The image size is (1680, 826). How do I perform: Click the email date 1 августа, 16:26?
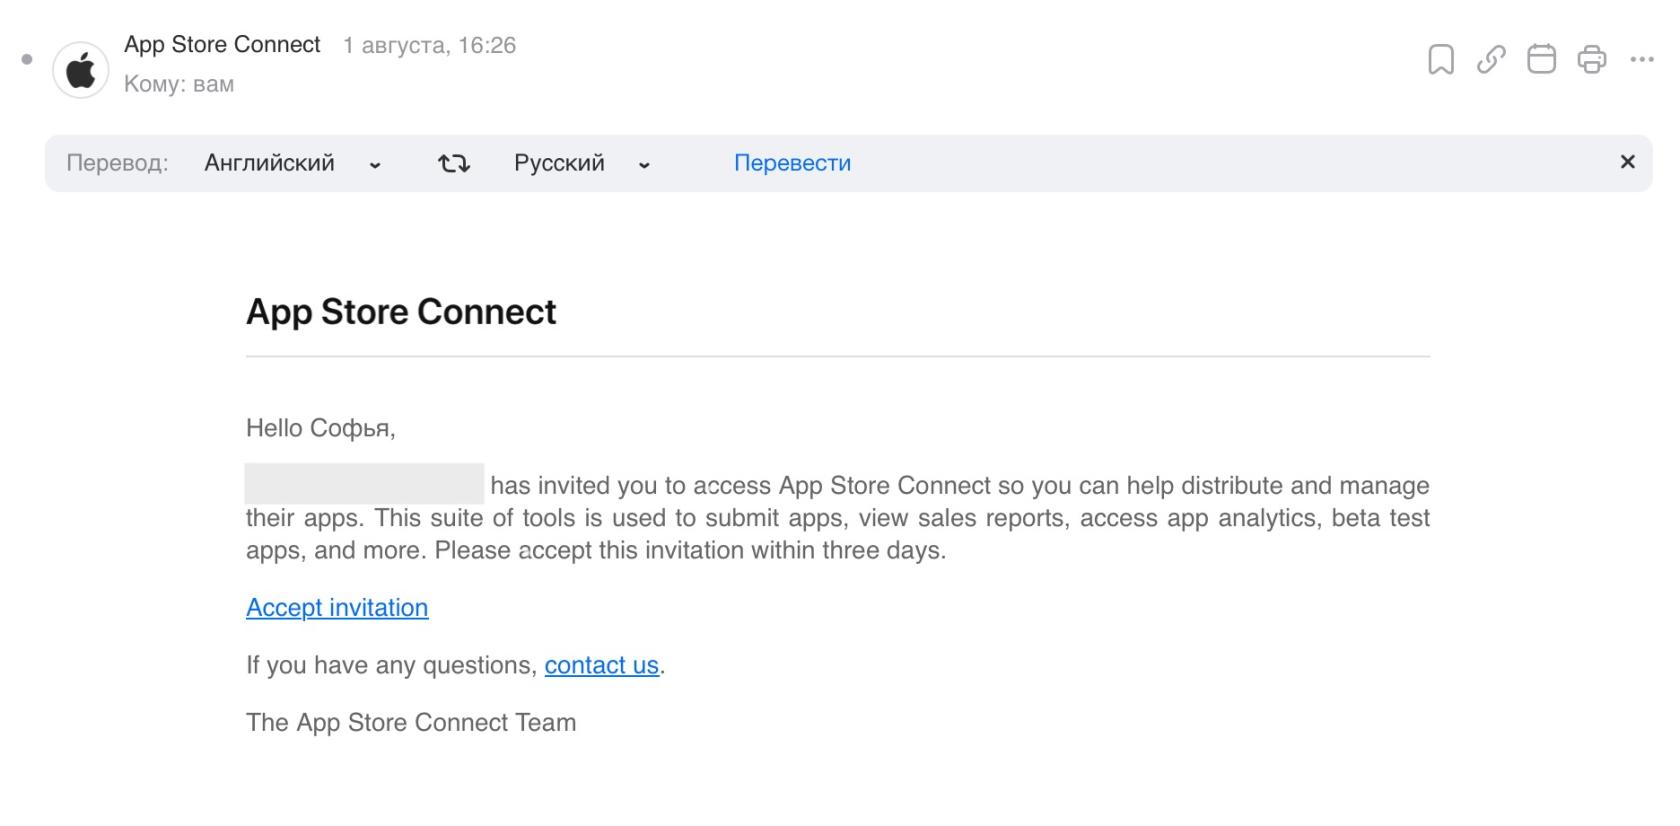(429, 46)
